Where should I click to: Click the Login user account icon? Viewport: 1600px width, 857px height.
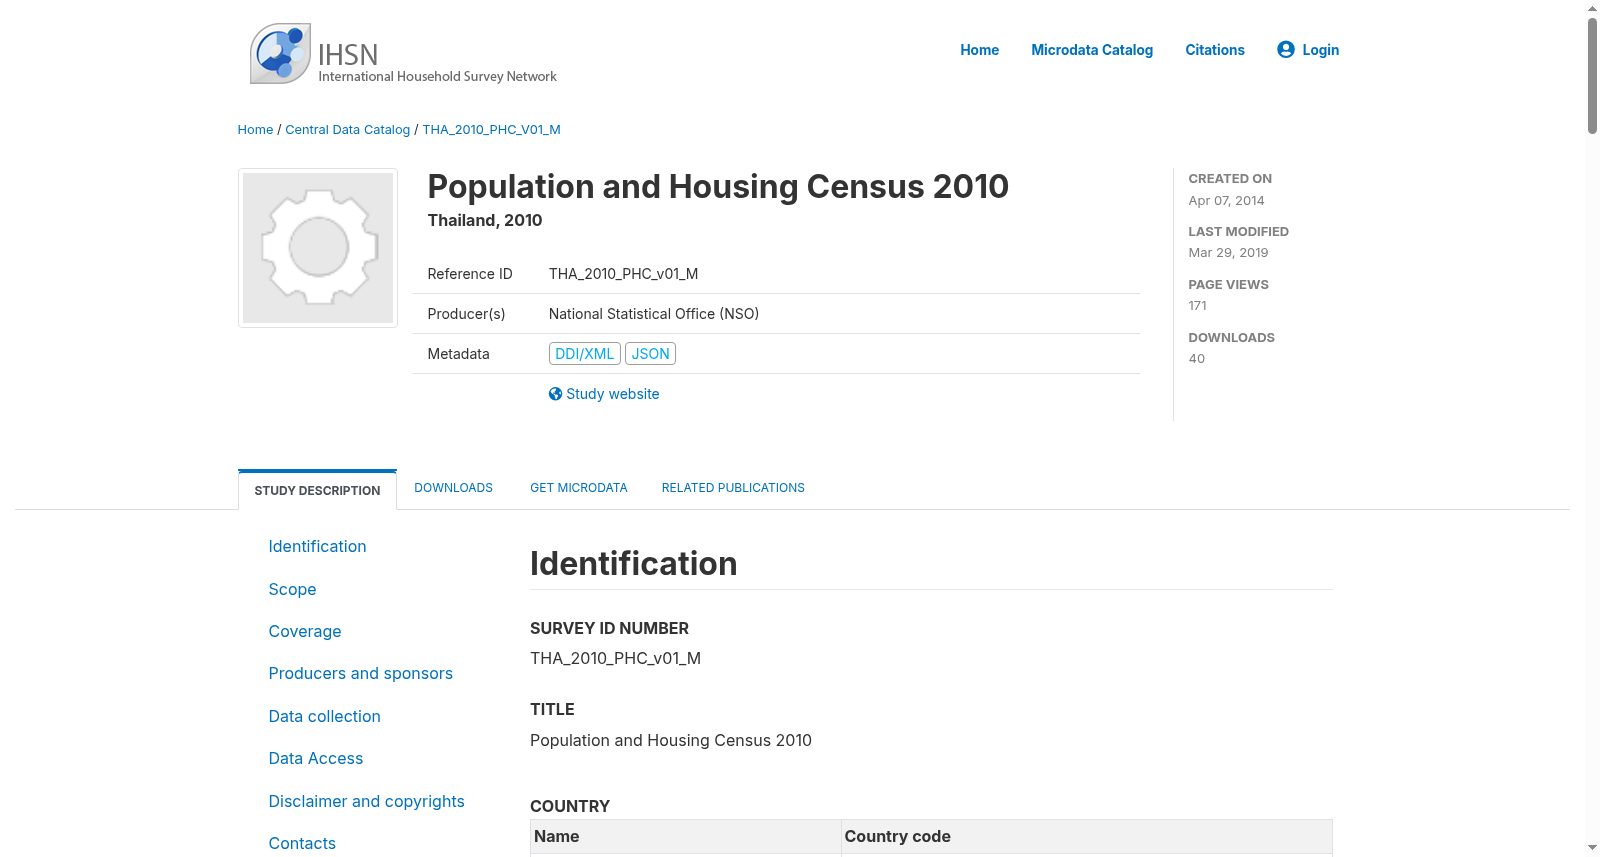pyautogui.click(x=1286, y=49)
